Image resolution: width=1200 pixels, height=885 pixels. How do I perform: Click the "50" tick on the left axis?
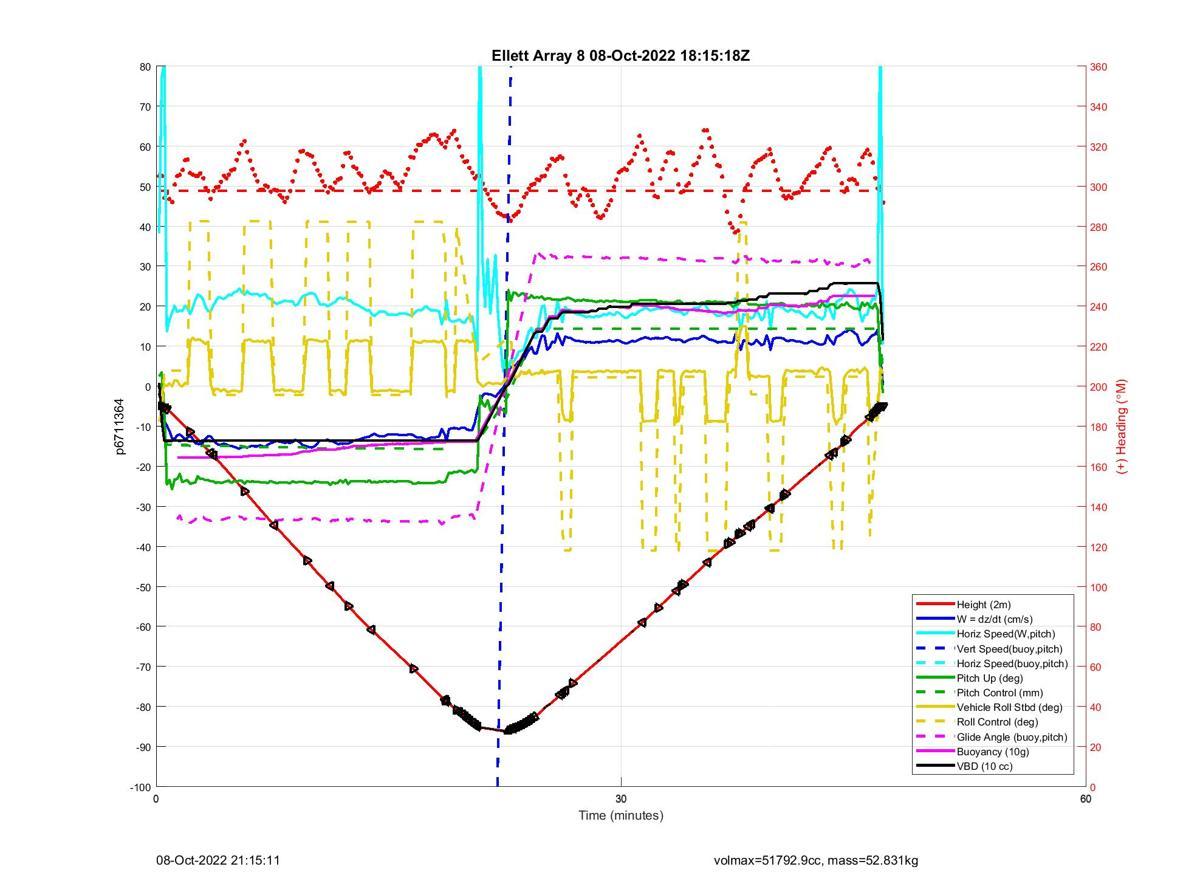pyautogui.click(x=145, y=187)
